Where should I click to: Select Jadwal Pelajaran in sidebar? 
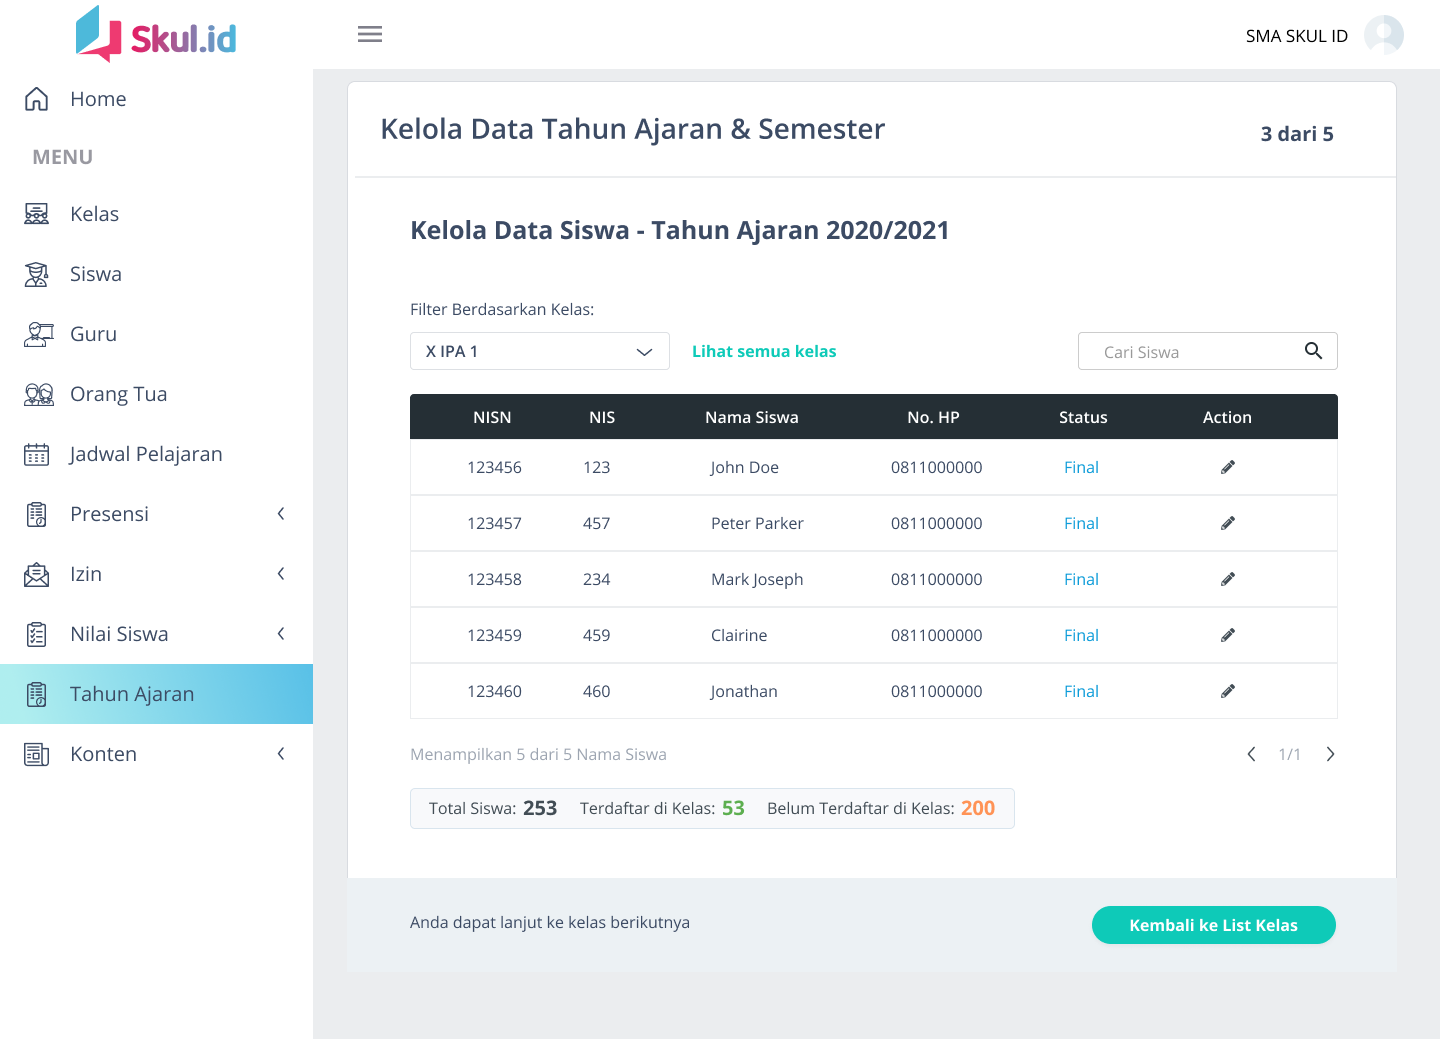pos(146,454)
